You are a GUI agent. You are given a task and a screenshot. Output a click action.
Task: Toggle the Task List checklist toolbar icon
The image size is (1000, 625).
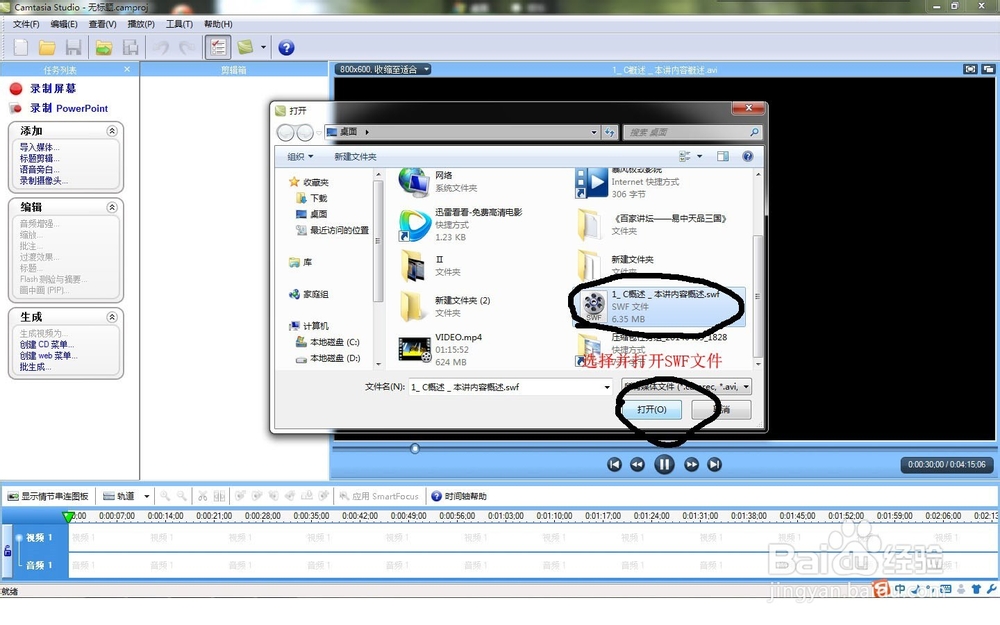click(x=217, y=47)
